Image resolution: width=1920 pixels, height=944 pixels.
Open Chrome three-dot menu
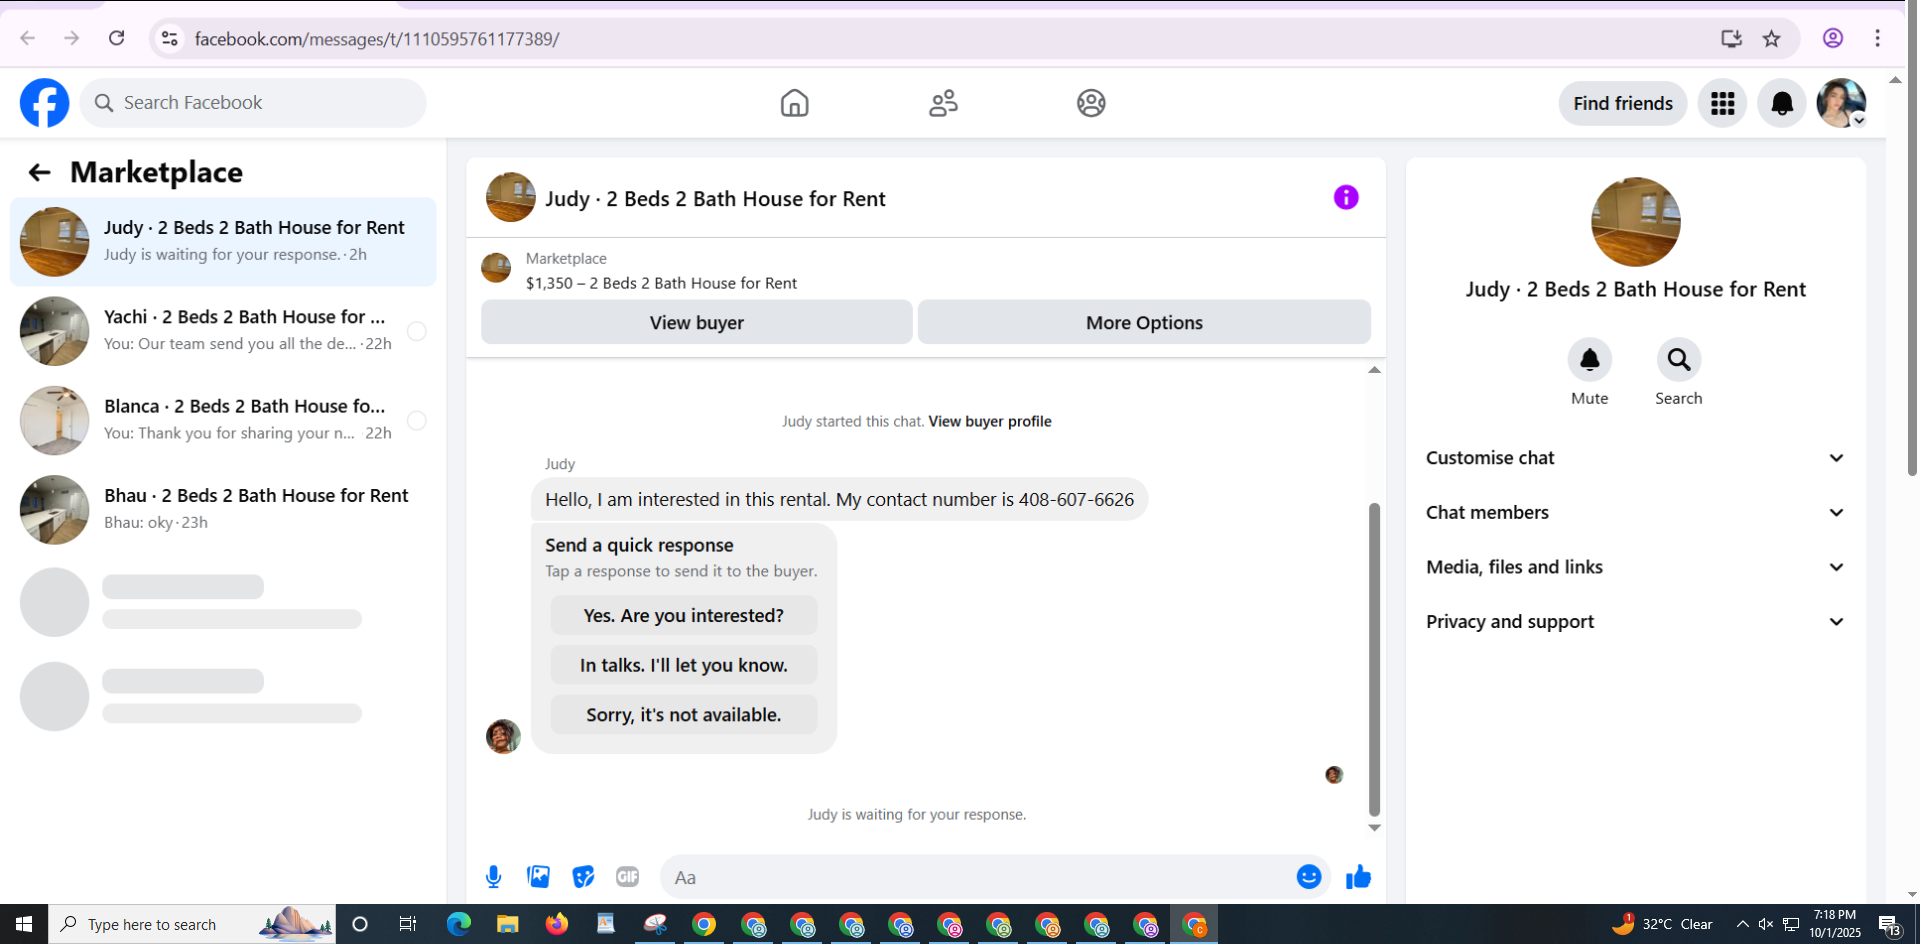coord(1878,38)
